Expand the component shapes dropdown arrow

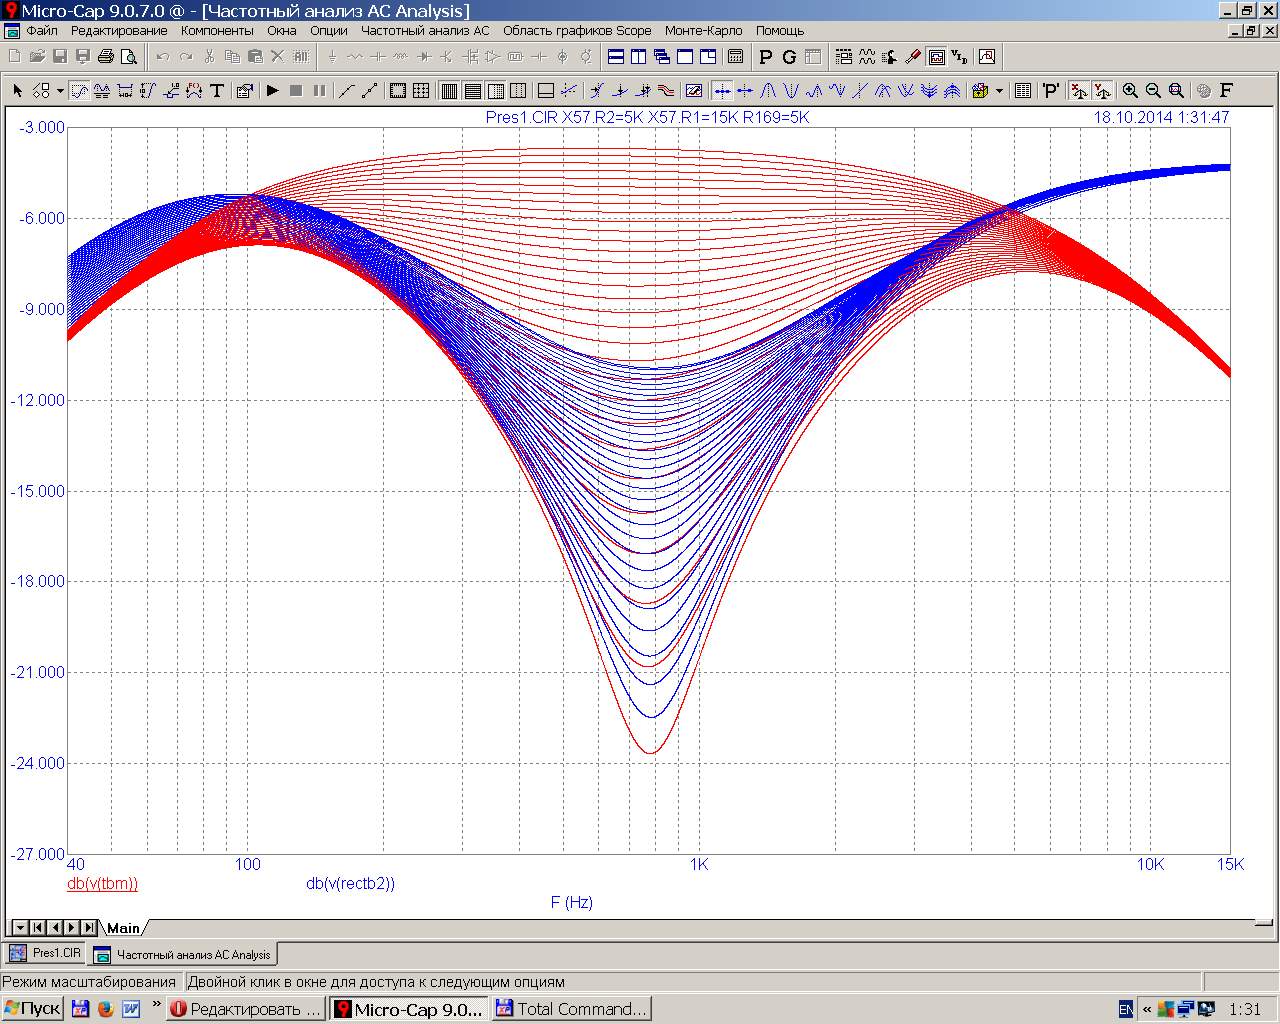[x=60, y=91]
